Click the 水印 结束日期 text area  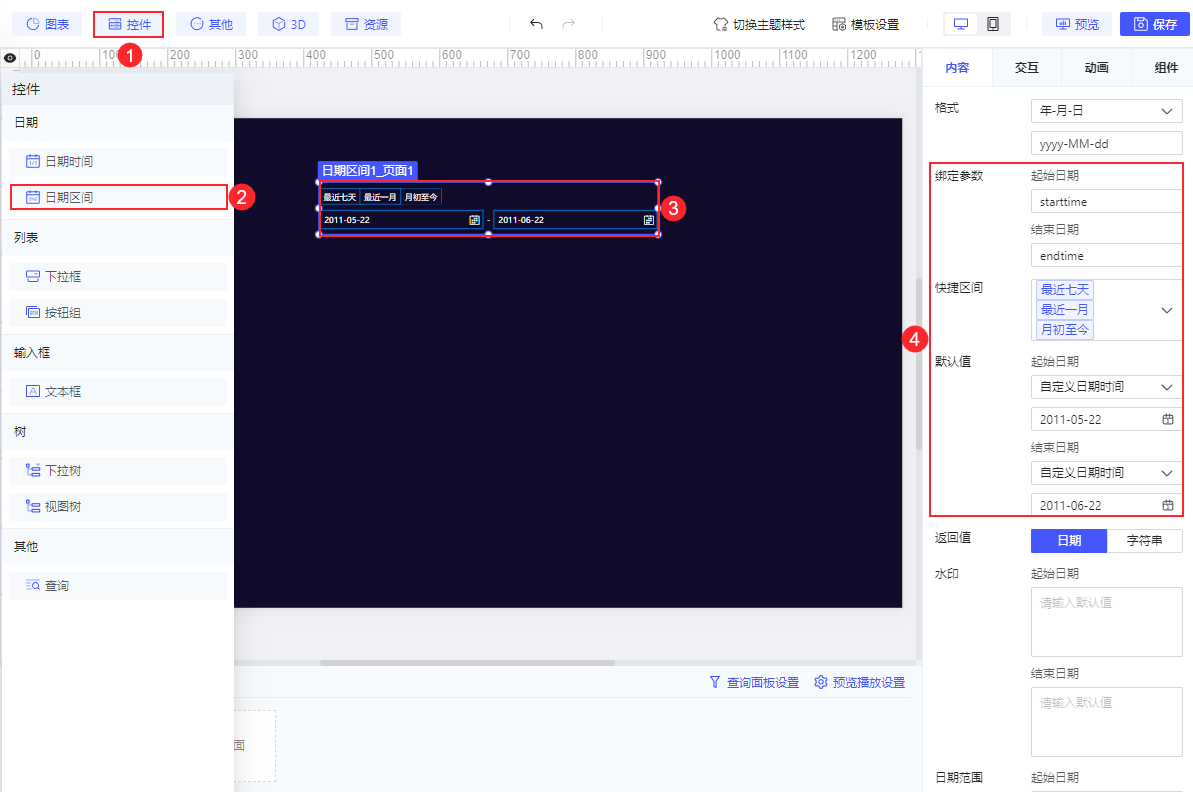pyautogui.click(x=1106, y=722)
